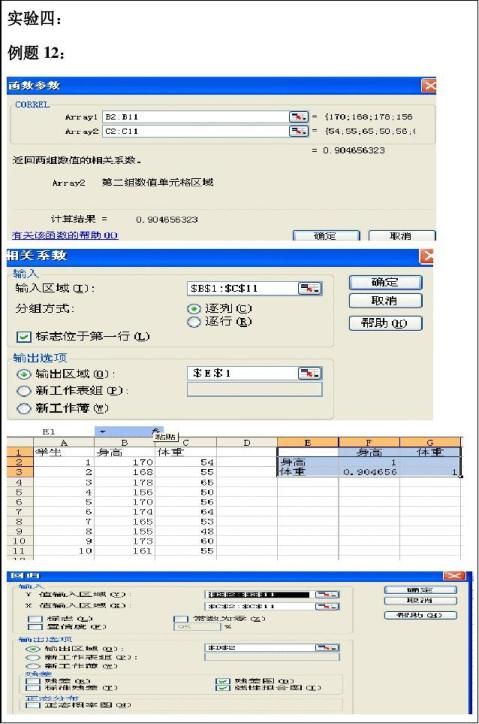Screen dimensions: 479x724
Task: Select 新工作表组 output radio option
Action: pyautogui.click(x=24, y=391)
